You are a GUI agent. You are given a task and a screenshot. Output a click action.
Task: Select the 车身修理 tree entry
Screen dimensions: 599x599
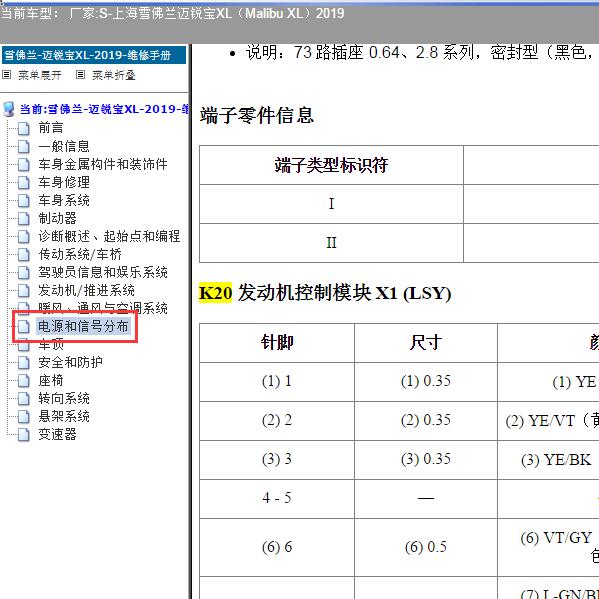(x=64, y=182)
